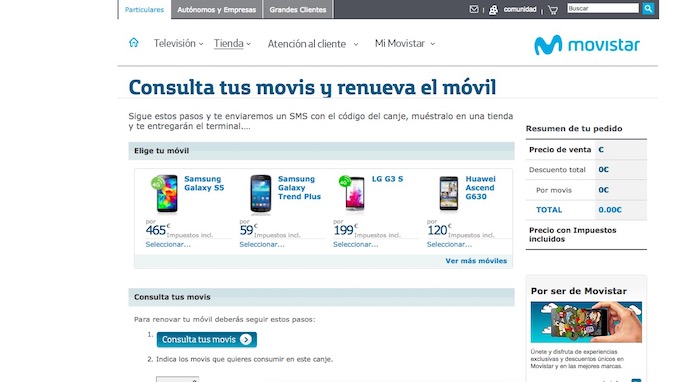The height and width of the screenshot is (382, 700).
Task: Click step 2 text Indica los movis
Action: pos(244,359)
